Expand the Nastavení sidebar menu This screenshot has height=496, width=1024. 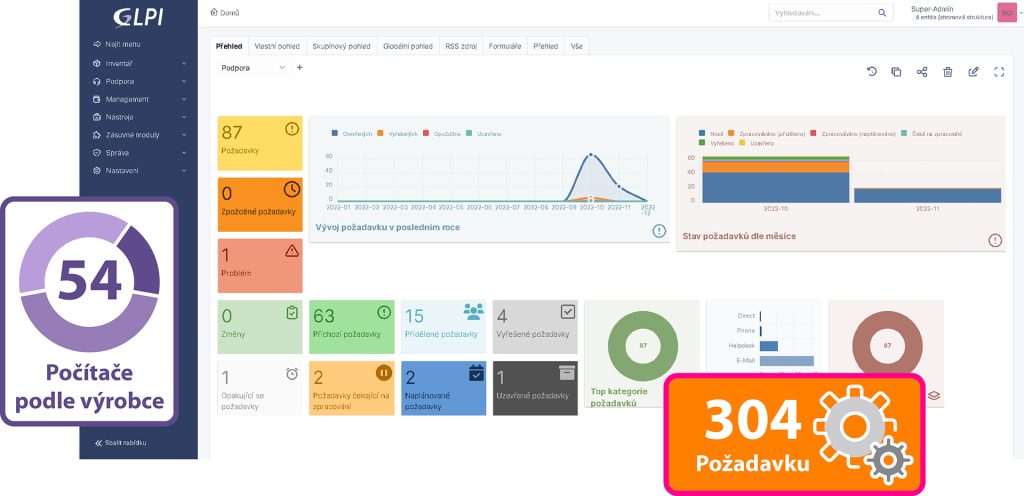tap(138, 171)
